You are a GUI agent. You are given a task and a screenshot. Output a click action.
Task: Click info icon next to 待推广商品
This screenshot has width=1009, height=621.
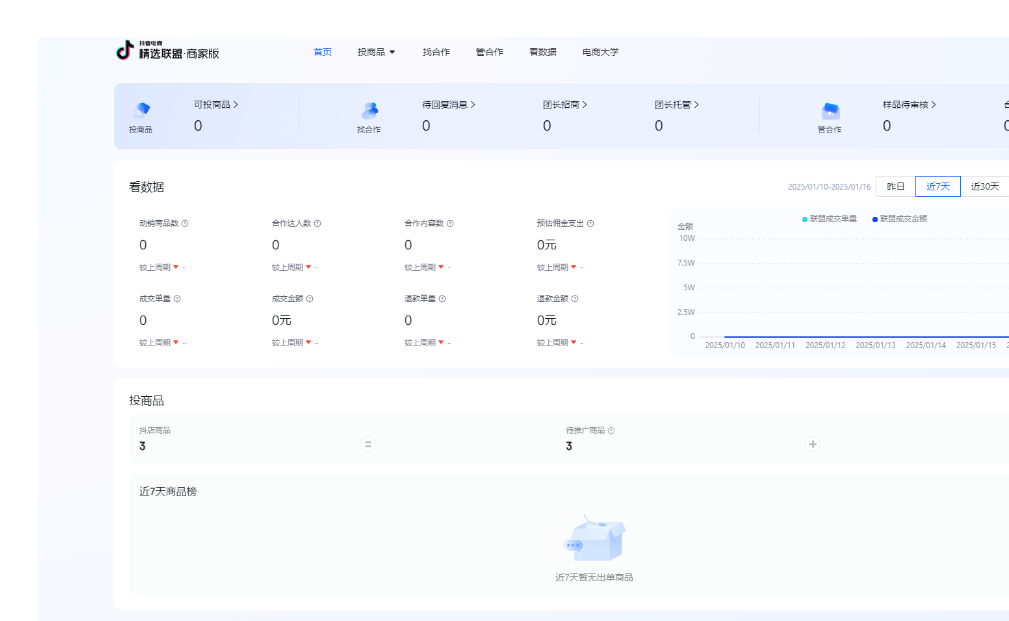pos(611,431)
